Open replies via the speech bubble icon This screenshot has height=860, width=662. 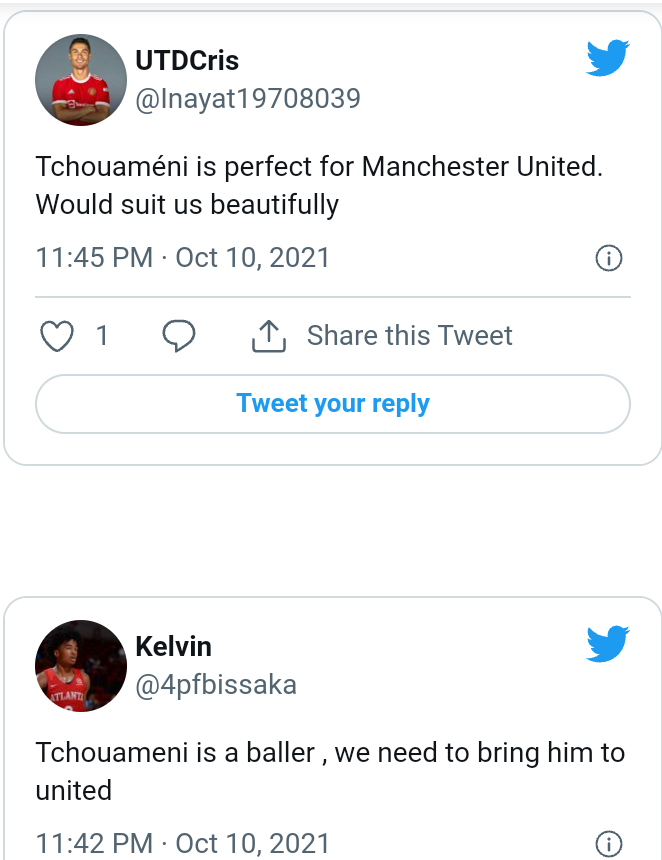(x=179, y=335)
